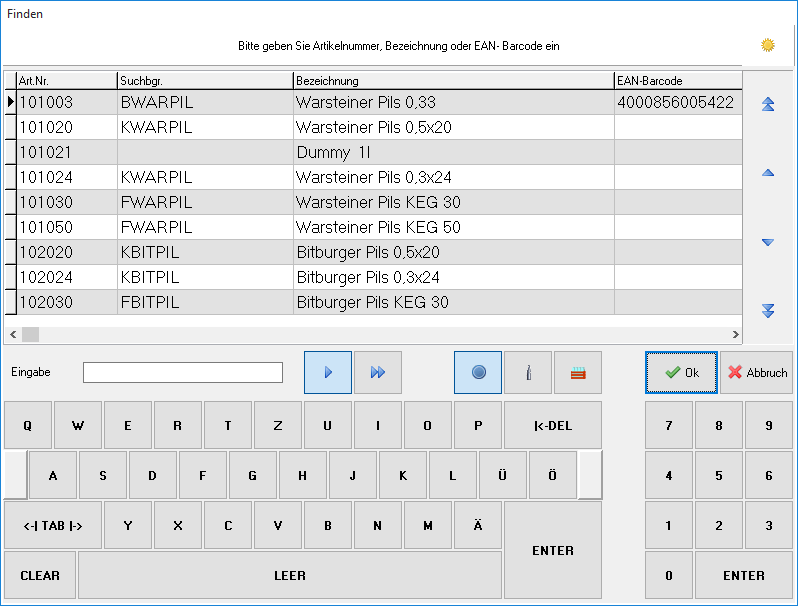Tap the K key
The width and height of the screenshot is (798, 606).
[x=403, y=475]
